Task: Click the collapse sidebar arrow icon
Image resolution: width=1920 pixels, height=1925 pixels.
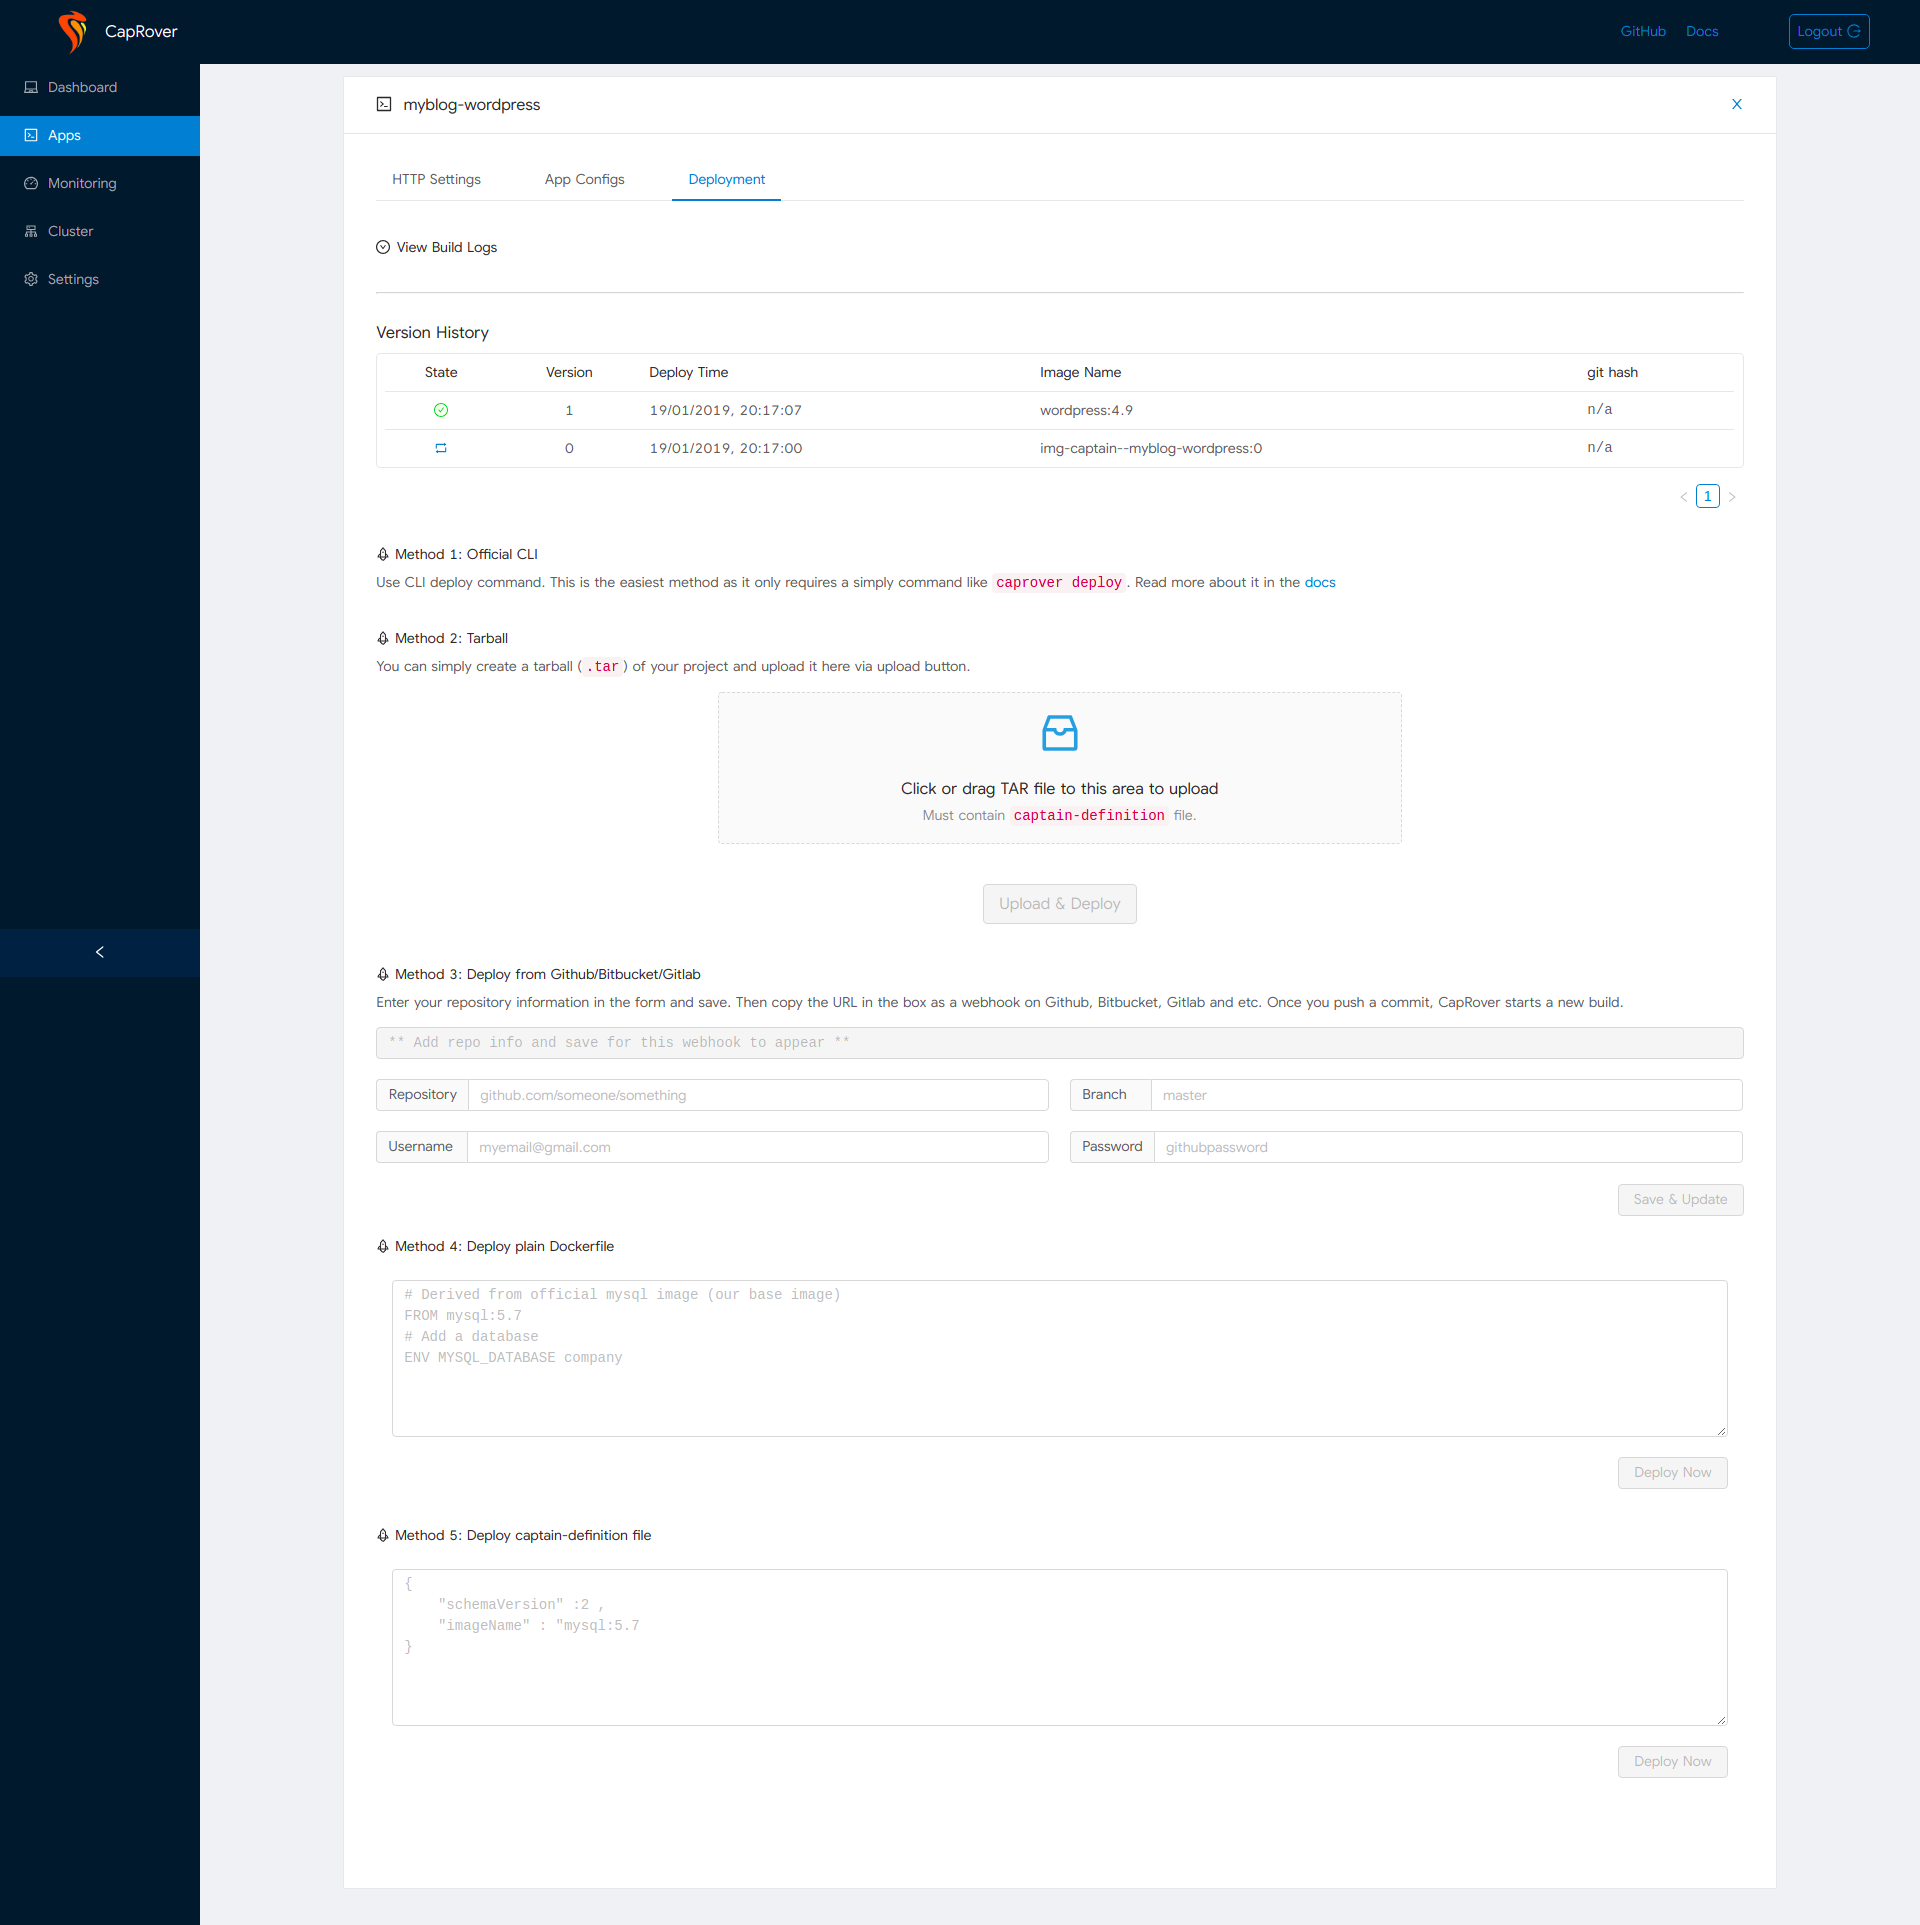Action: pyautogui.click(x=98, y=951)
